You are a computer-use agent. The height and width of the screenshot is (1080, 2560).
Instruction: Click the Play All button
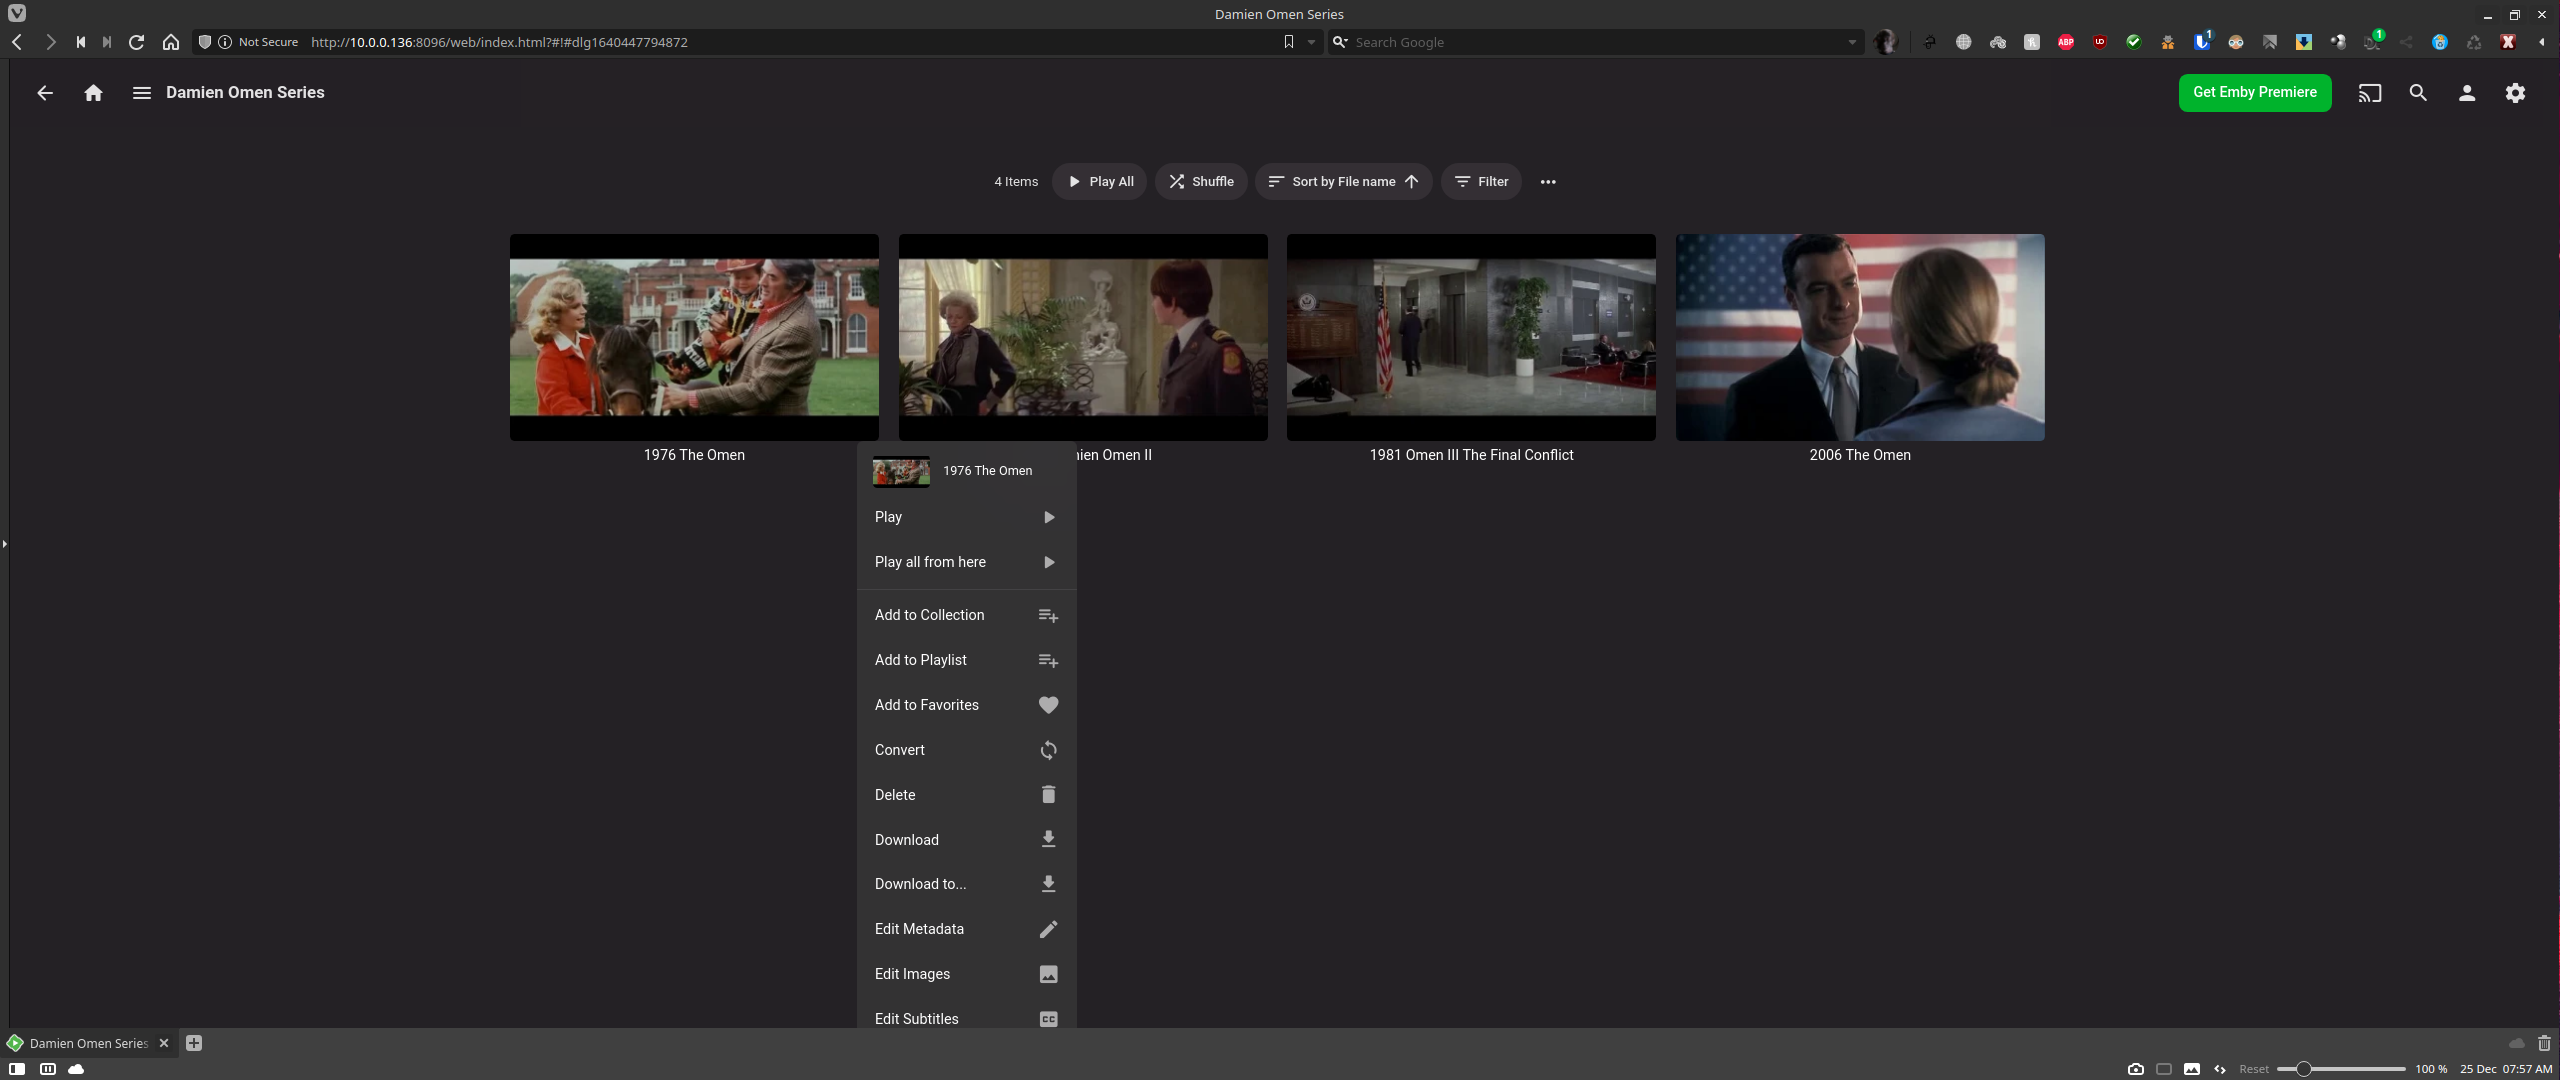point(1098,181)
